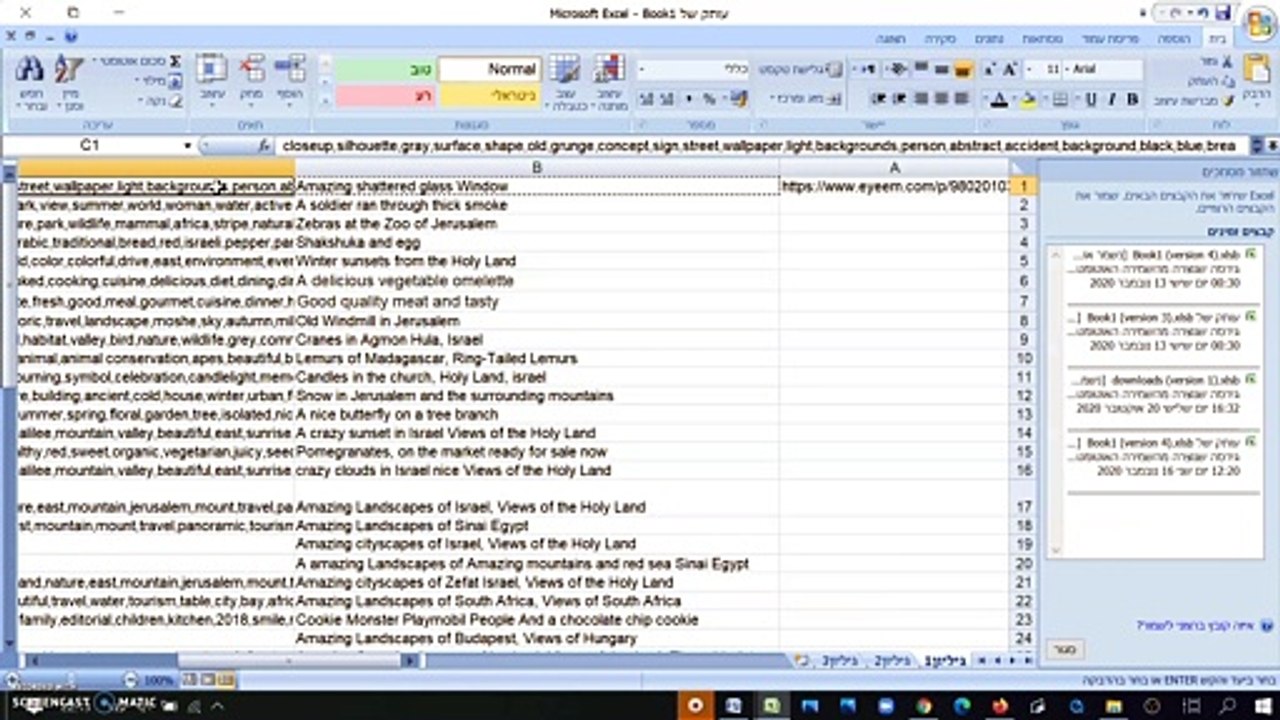Image resolution: width=1280 pixels, height=720 pixels.
Task: Switch to Page Layout view in status bar
Action: coord(209,680)
